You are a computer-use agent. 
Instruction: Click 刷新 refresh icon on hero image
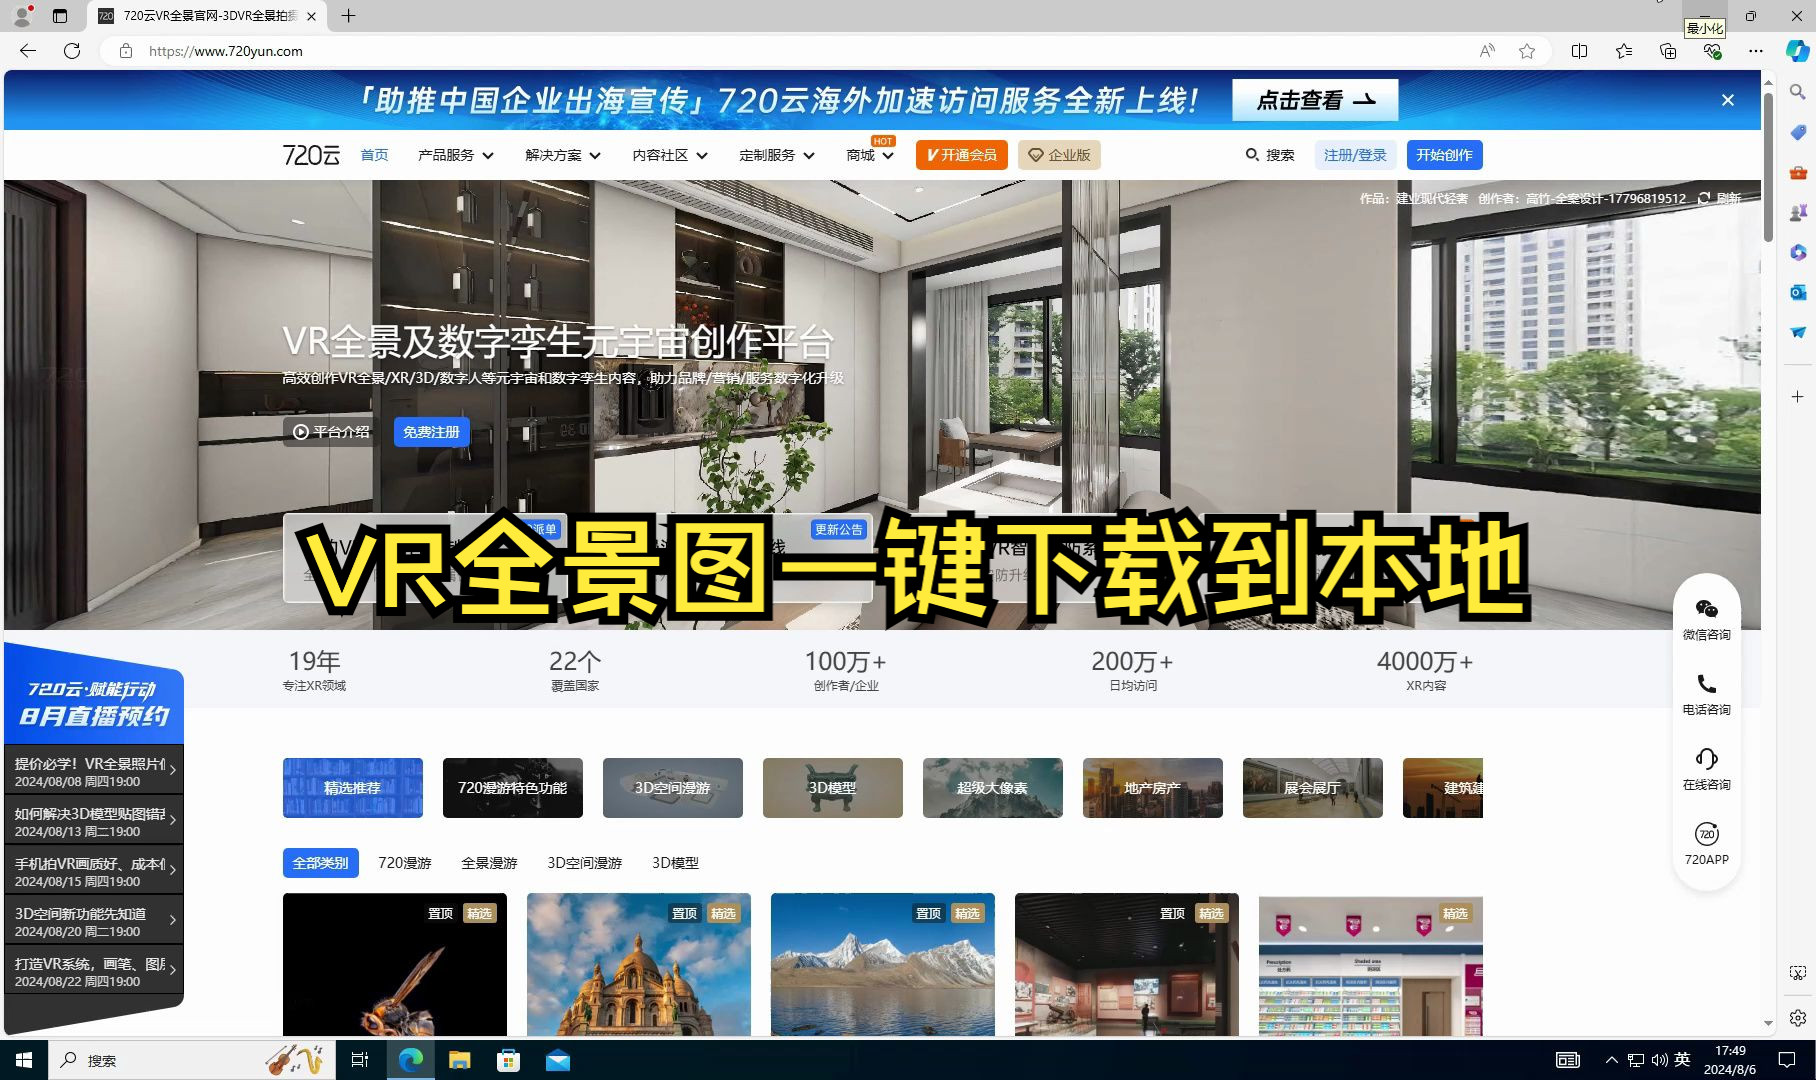click(x=1704, y=198)
